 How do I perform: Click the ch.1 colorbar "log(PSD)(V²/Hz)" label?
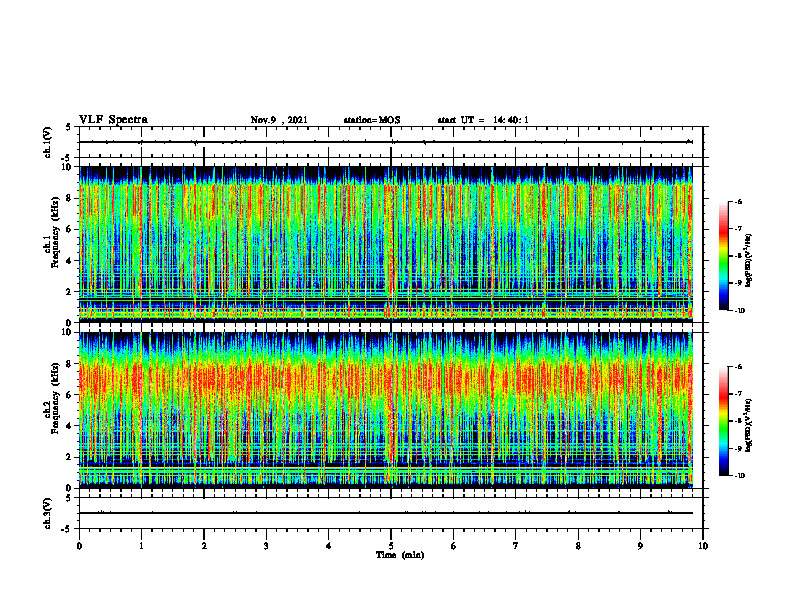[x=749, y=260]
